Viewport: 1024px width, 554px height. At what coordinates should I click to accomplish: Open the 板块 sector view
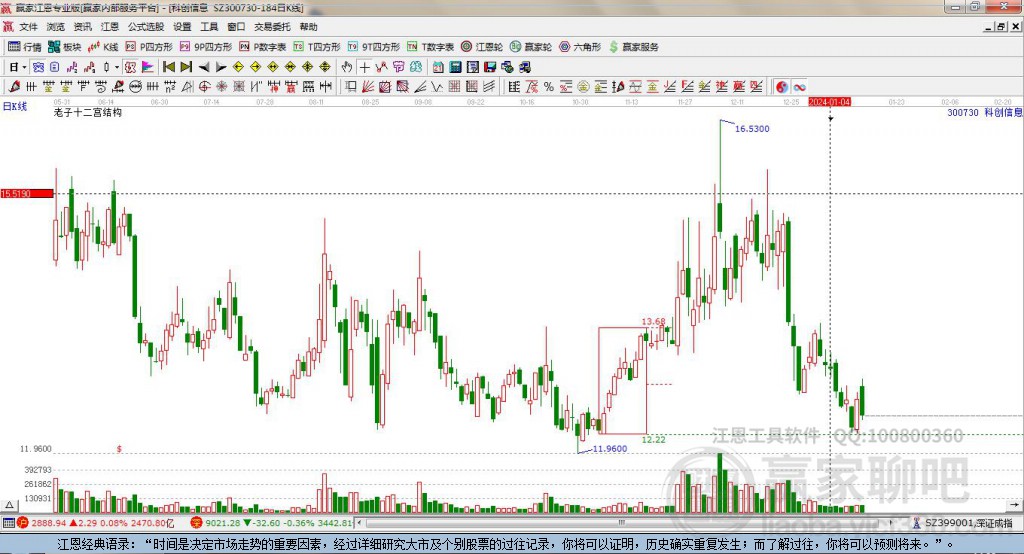pos(65,46)
